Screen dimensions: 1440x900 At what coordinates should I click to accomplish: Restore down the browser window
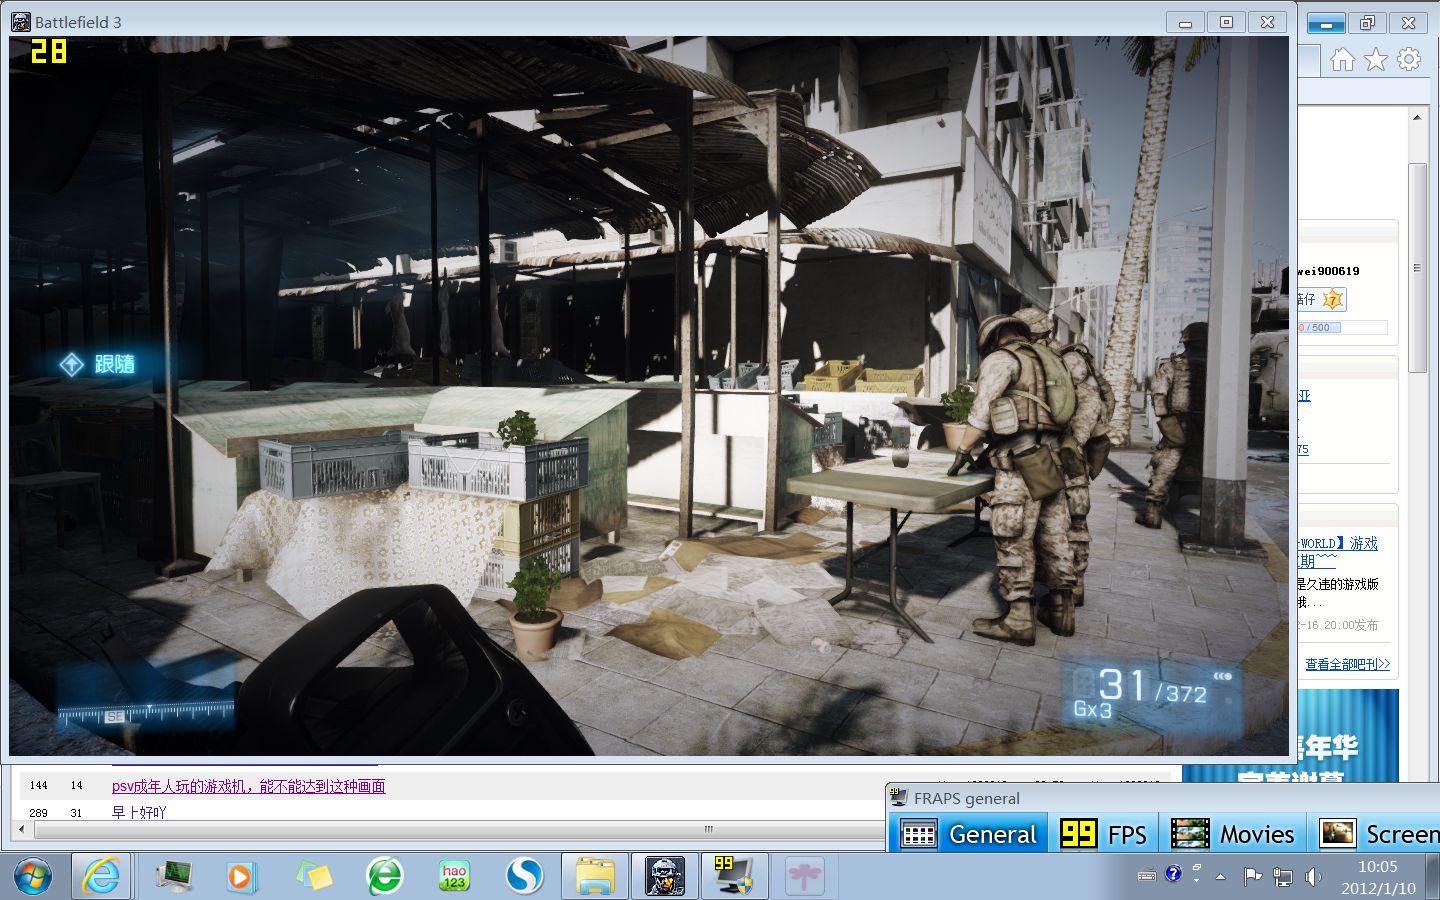1367,22
